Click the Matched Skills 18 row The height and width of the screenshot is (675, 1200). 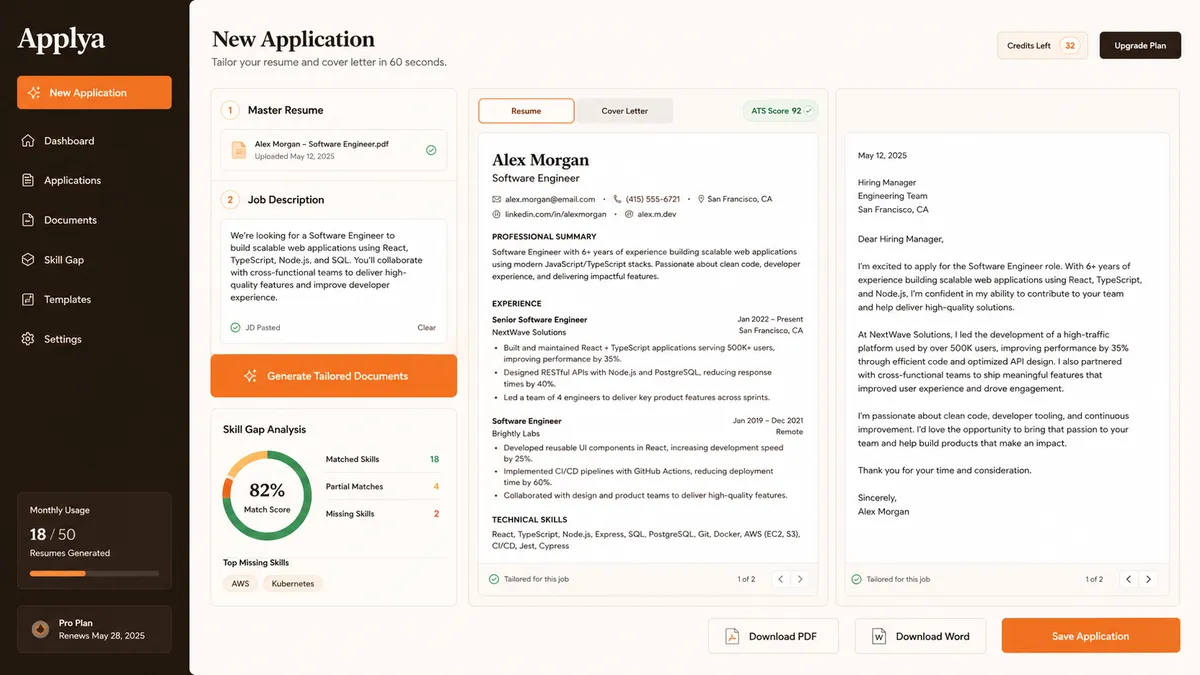coord(382,459)
